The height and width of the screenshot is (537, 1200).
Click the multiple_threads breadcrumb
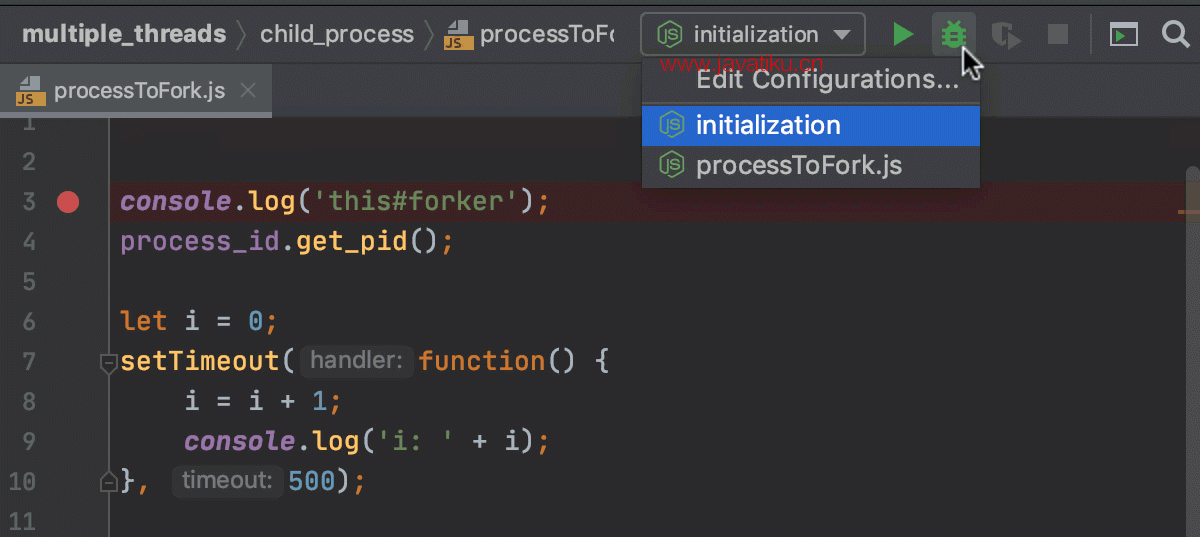click(124, 35)
